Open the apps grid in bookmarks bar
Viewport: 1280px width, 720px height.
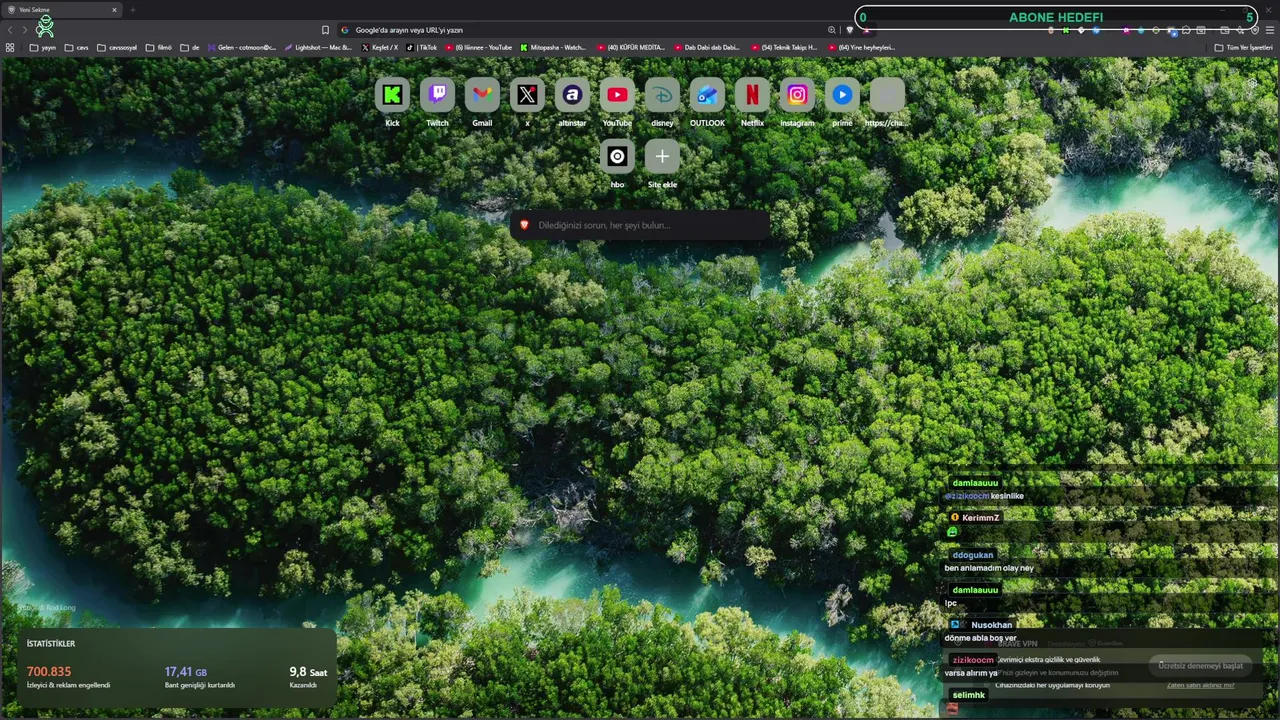pos(10,47)
